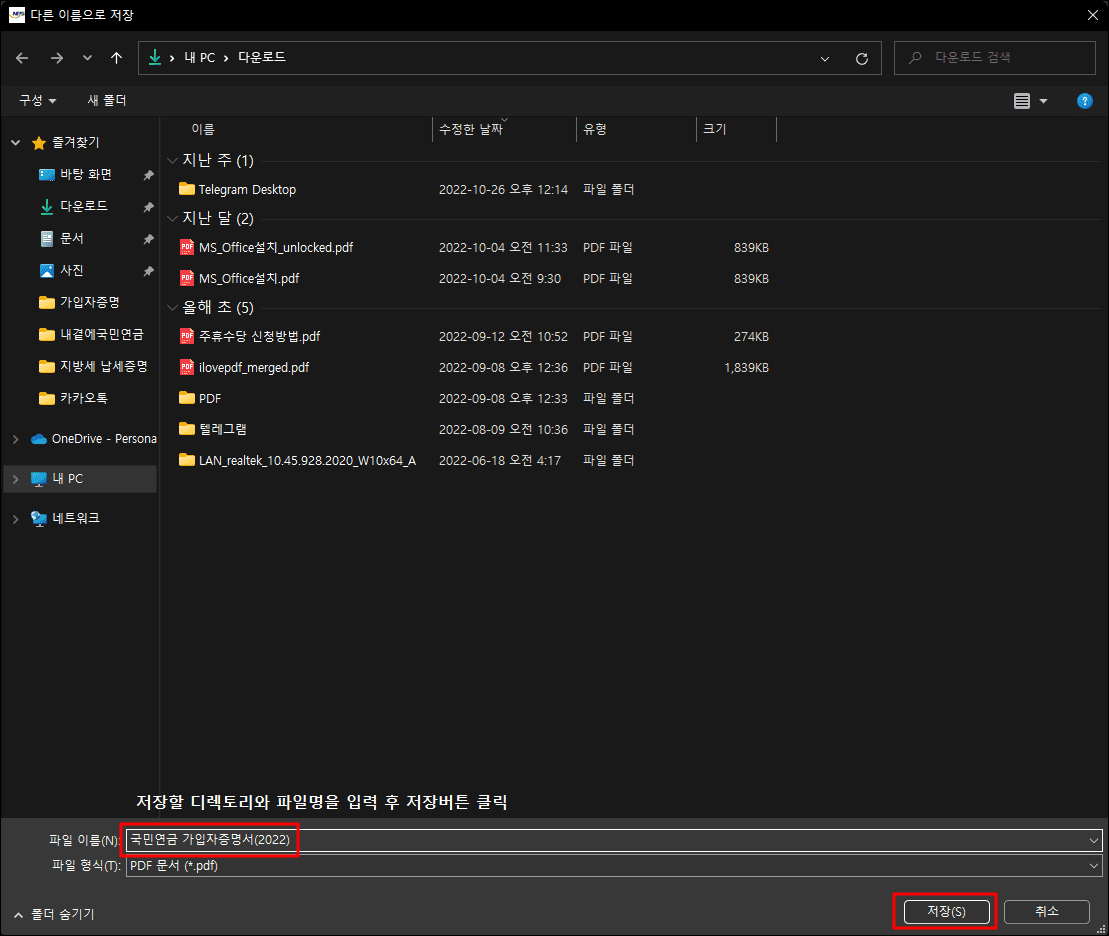The width and height of the screenshot is (1109, 936).
Task: Select 다운로드 in the address path
Action: [262, 57]
